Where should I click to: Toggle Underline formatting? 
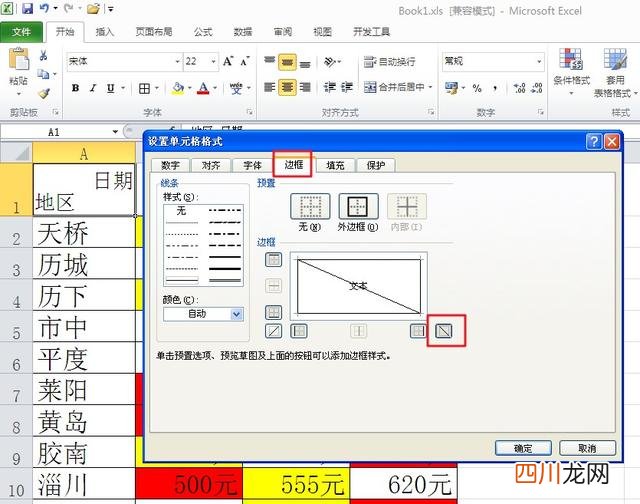coord(110,88)
